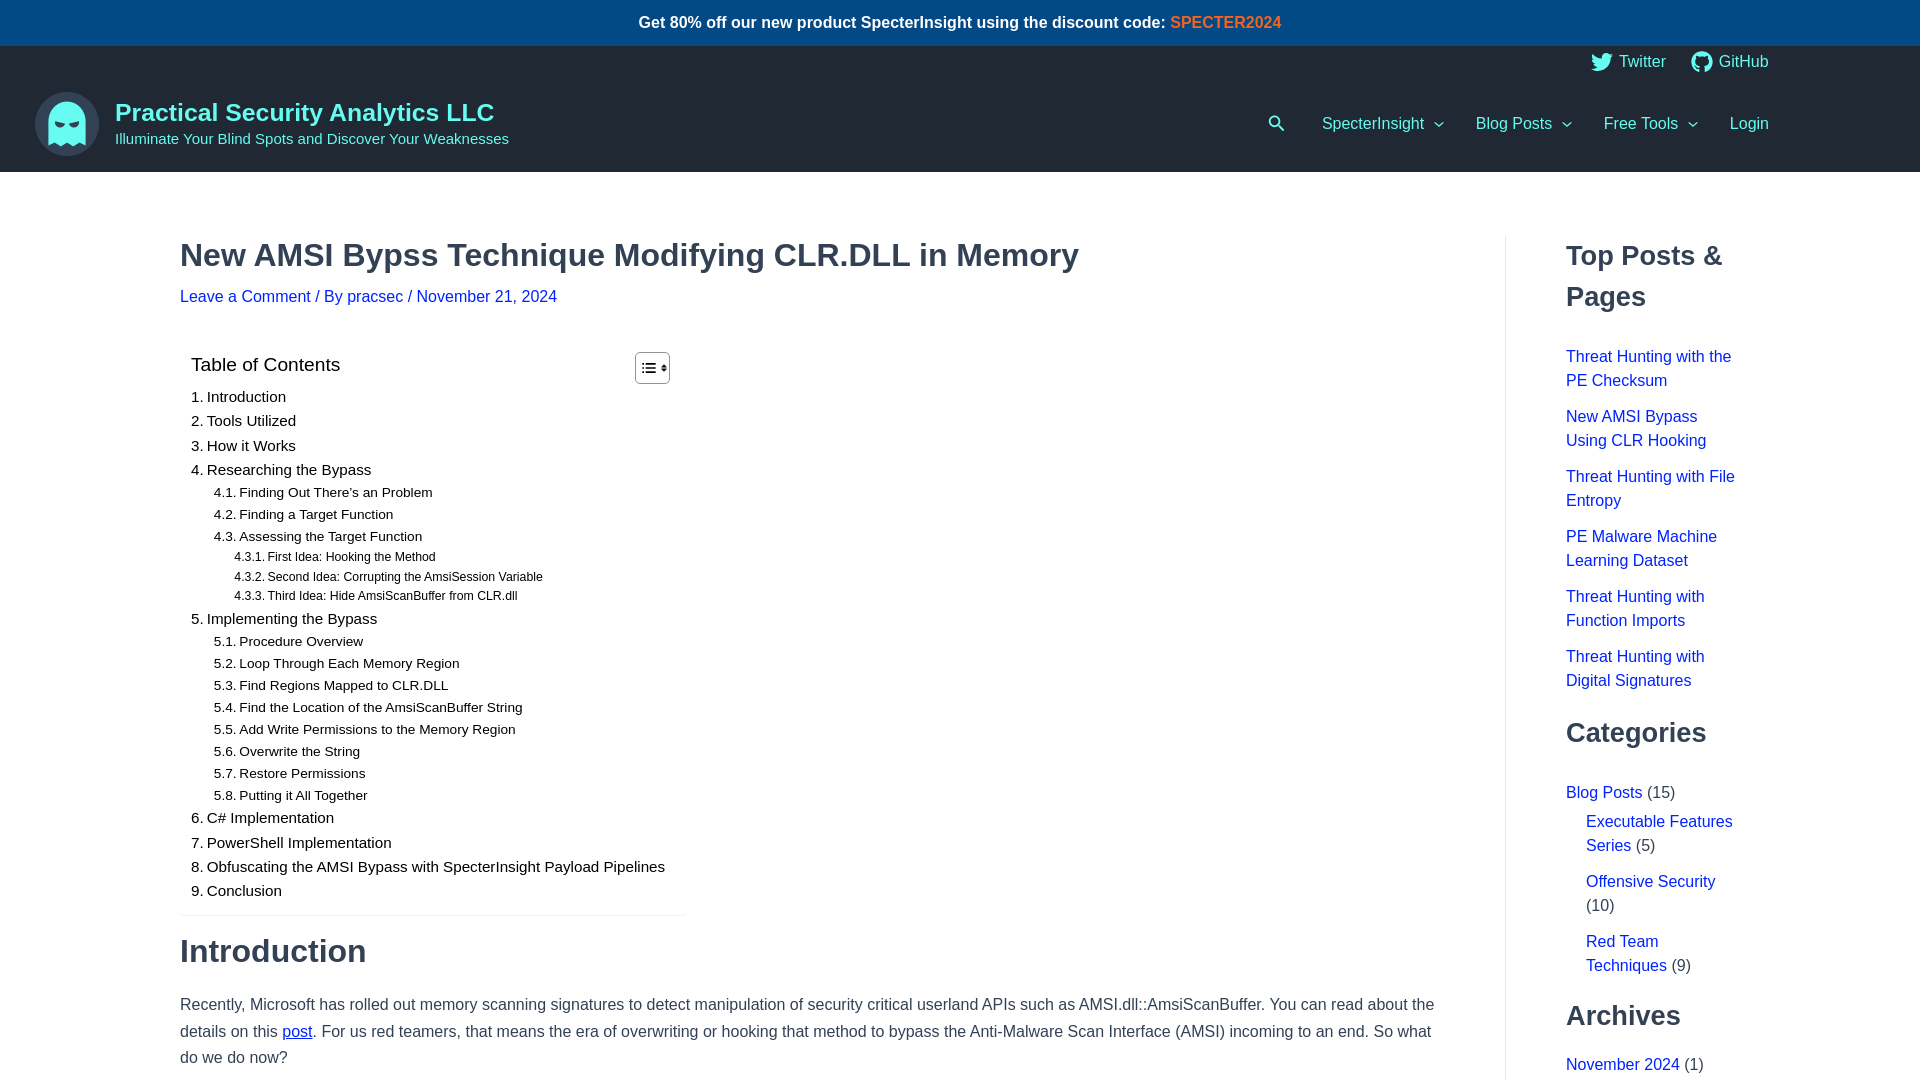Click the Threat Hunting with PE Checksum sidebar link
Image resolution: width=1920 pixels, height=1080 pixels.
click(1648, 368)
